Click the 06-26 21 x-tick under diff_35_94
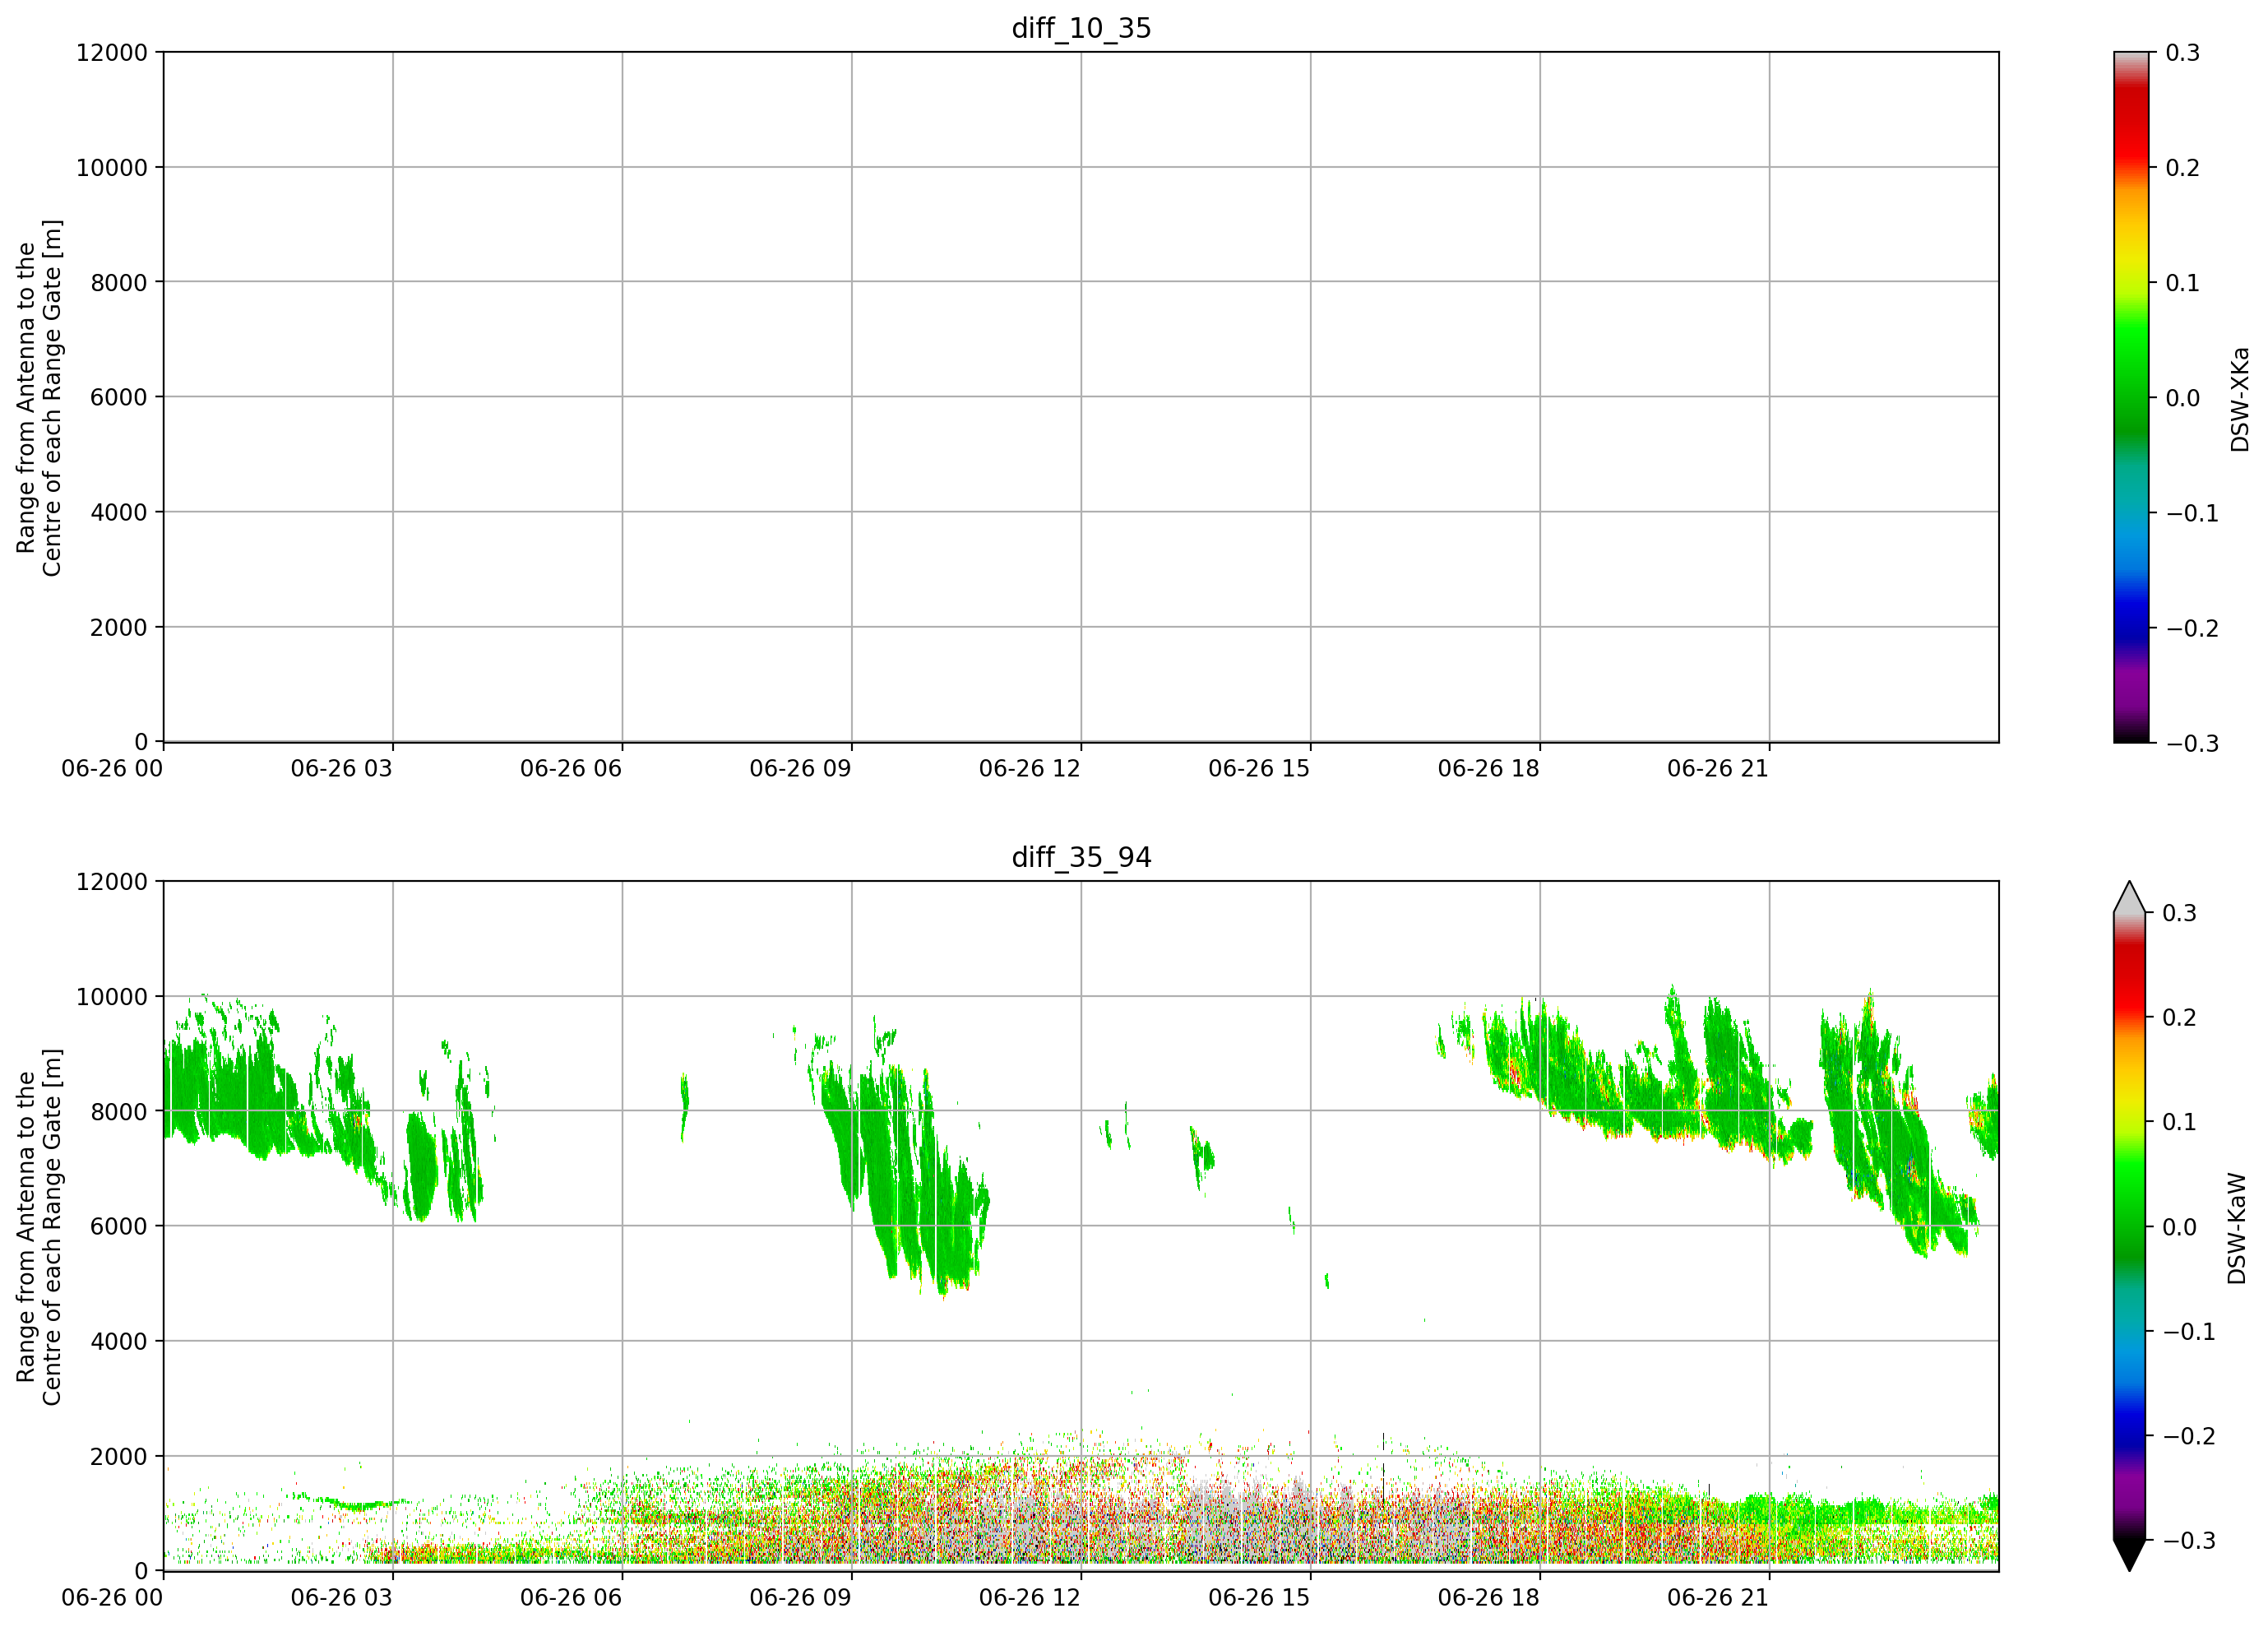This screenshot has width=2268, height=1627. click(x=1718, y=1597)
